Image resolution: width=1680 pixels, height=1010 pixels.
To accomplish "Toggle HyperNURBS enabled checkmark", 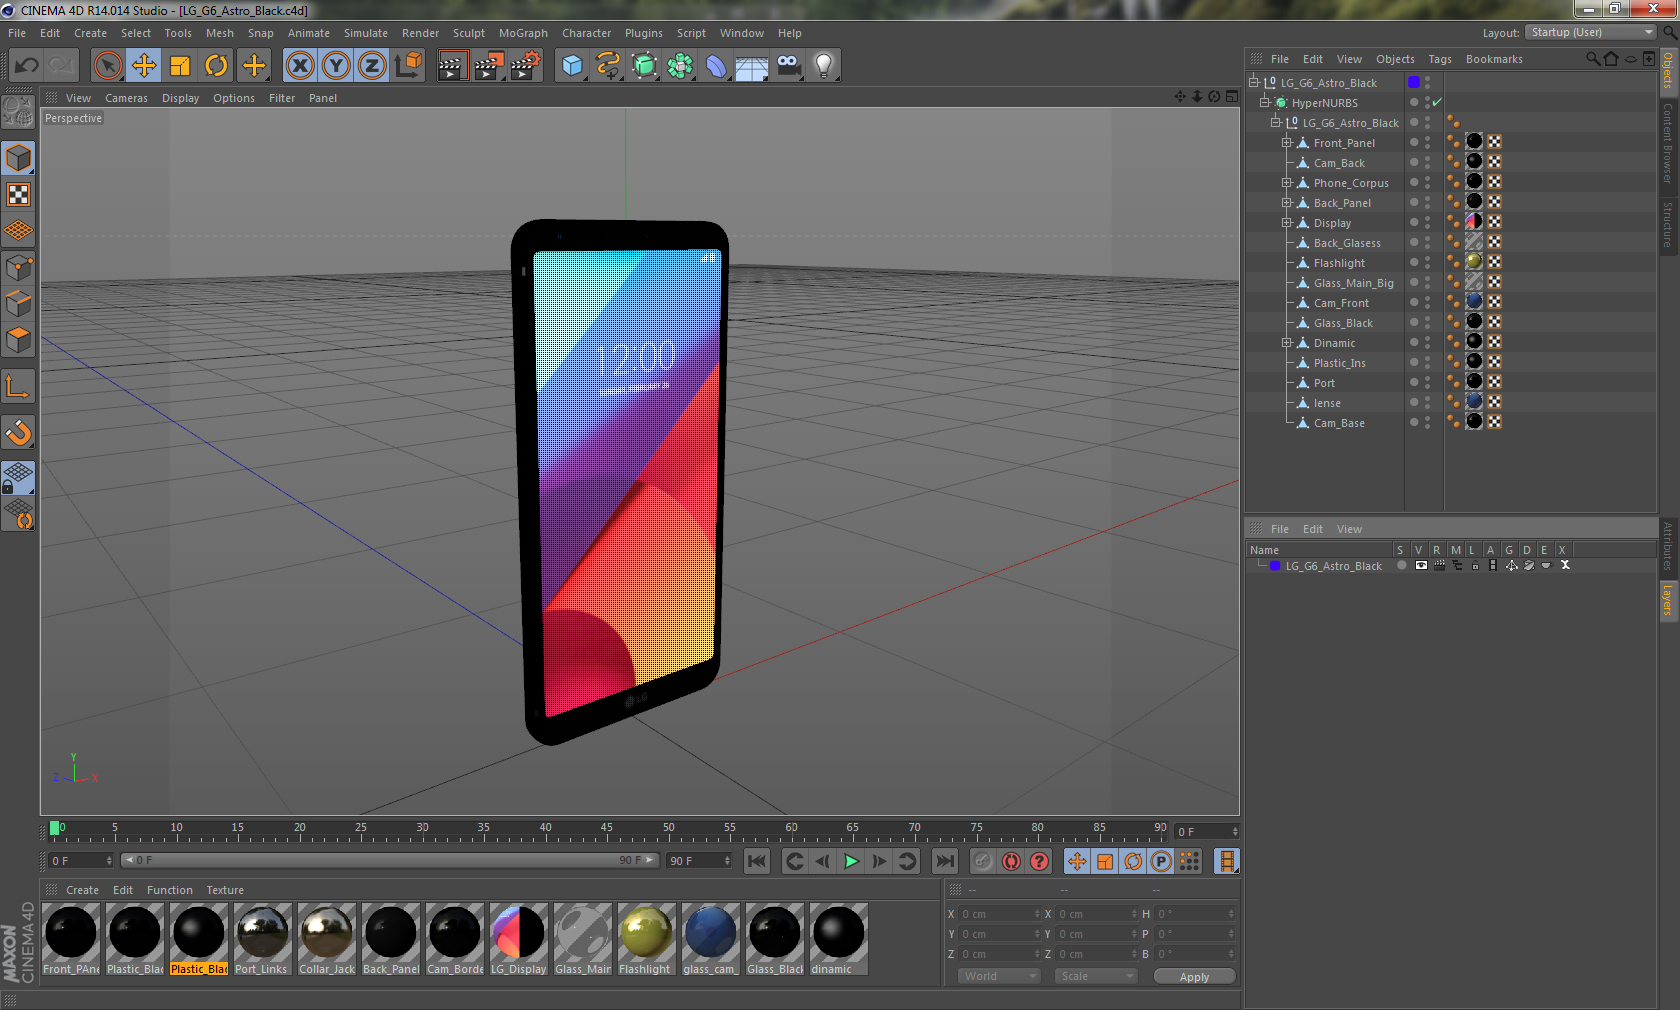I will 1437,103.
